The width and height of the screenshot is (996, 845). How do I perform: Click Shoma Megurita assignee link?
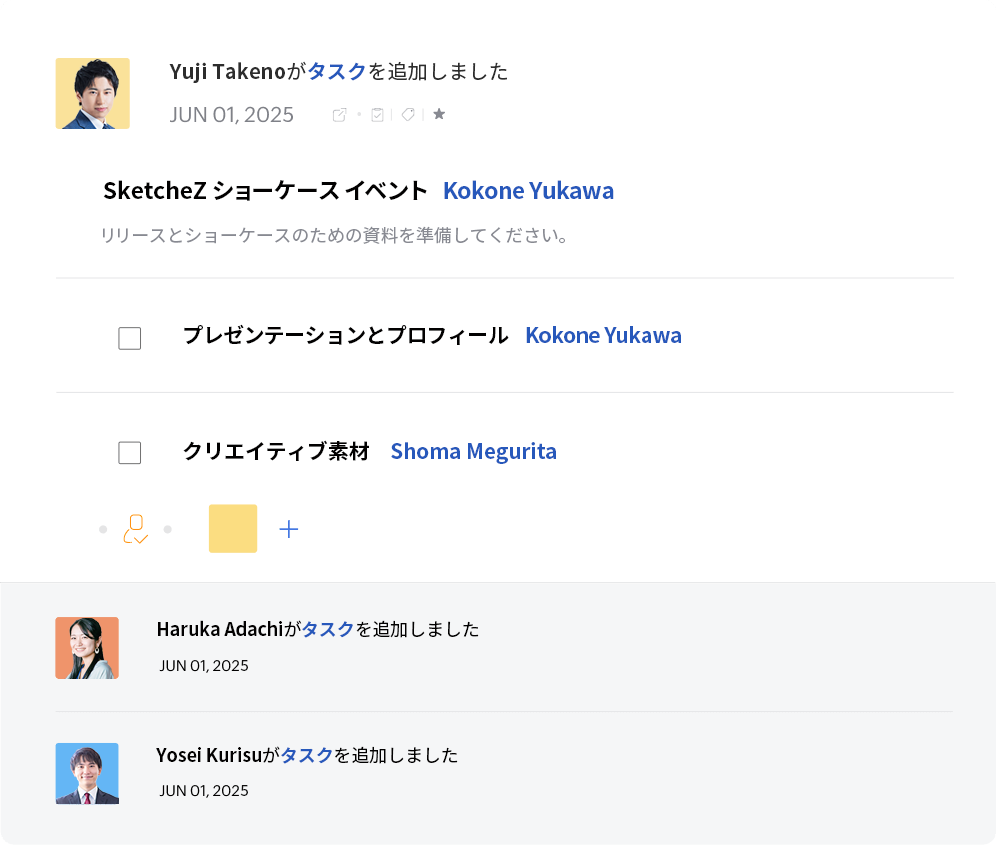point(473,451)
